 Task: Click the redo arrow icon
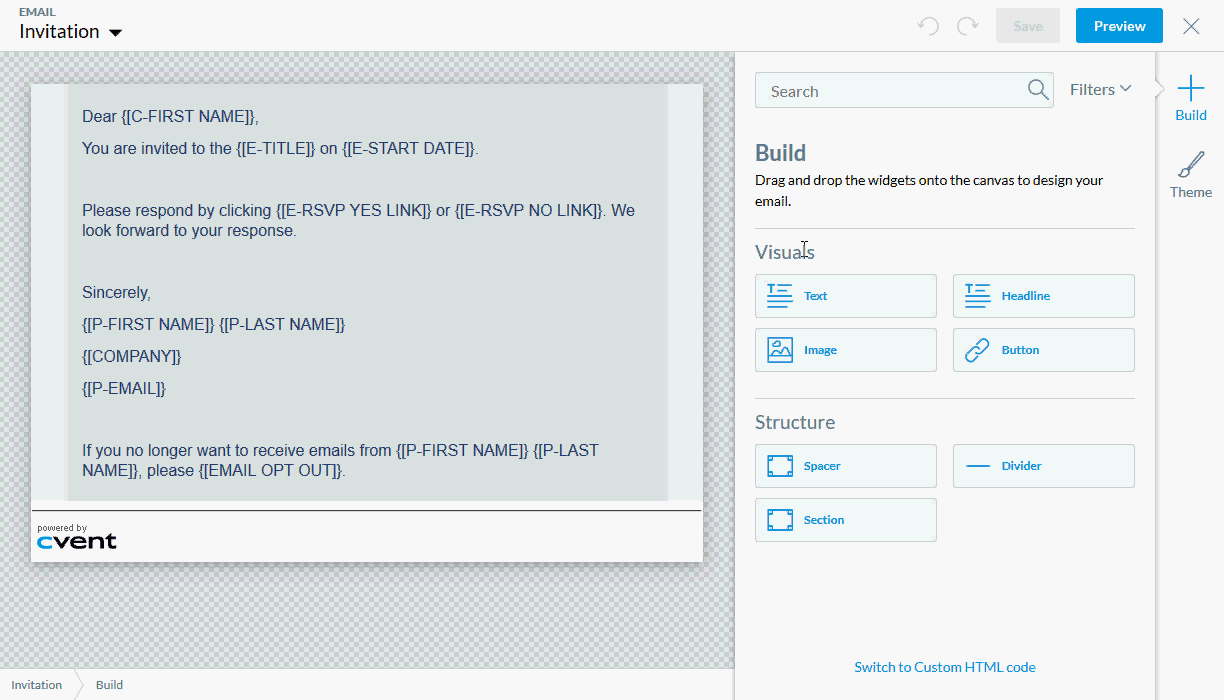tap(967, 27)
